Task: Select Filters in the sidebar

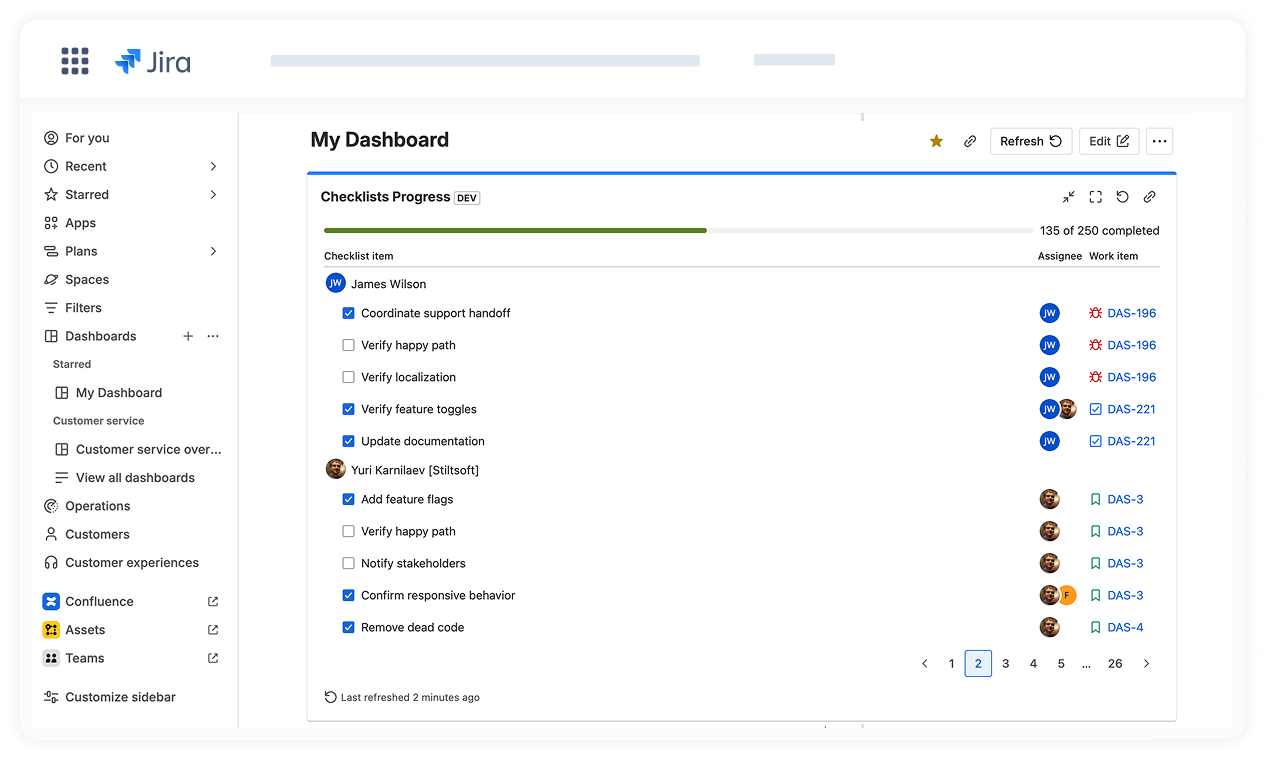Action: coord(83,308)
